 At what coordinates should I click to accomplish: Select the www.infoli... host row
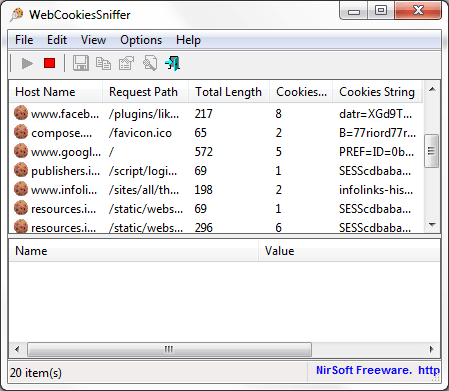click(216, 190)
